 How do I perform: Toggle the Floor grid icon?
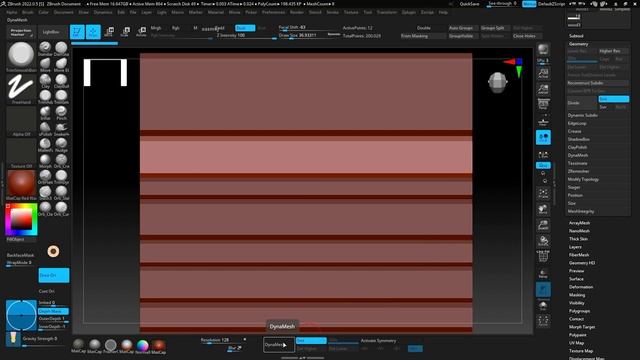(x=543, y=121)
